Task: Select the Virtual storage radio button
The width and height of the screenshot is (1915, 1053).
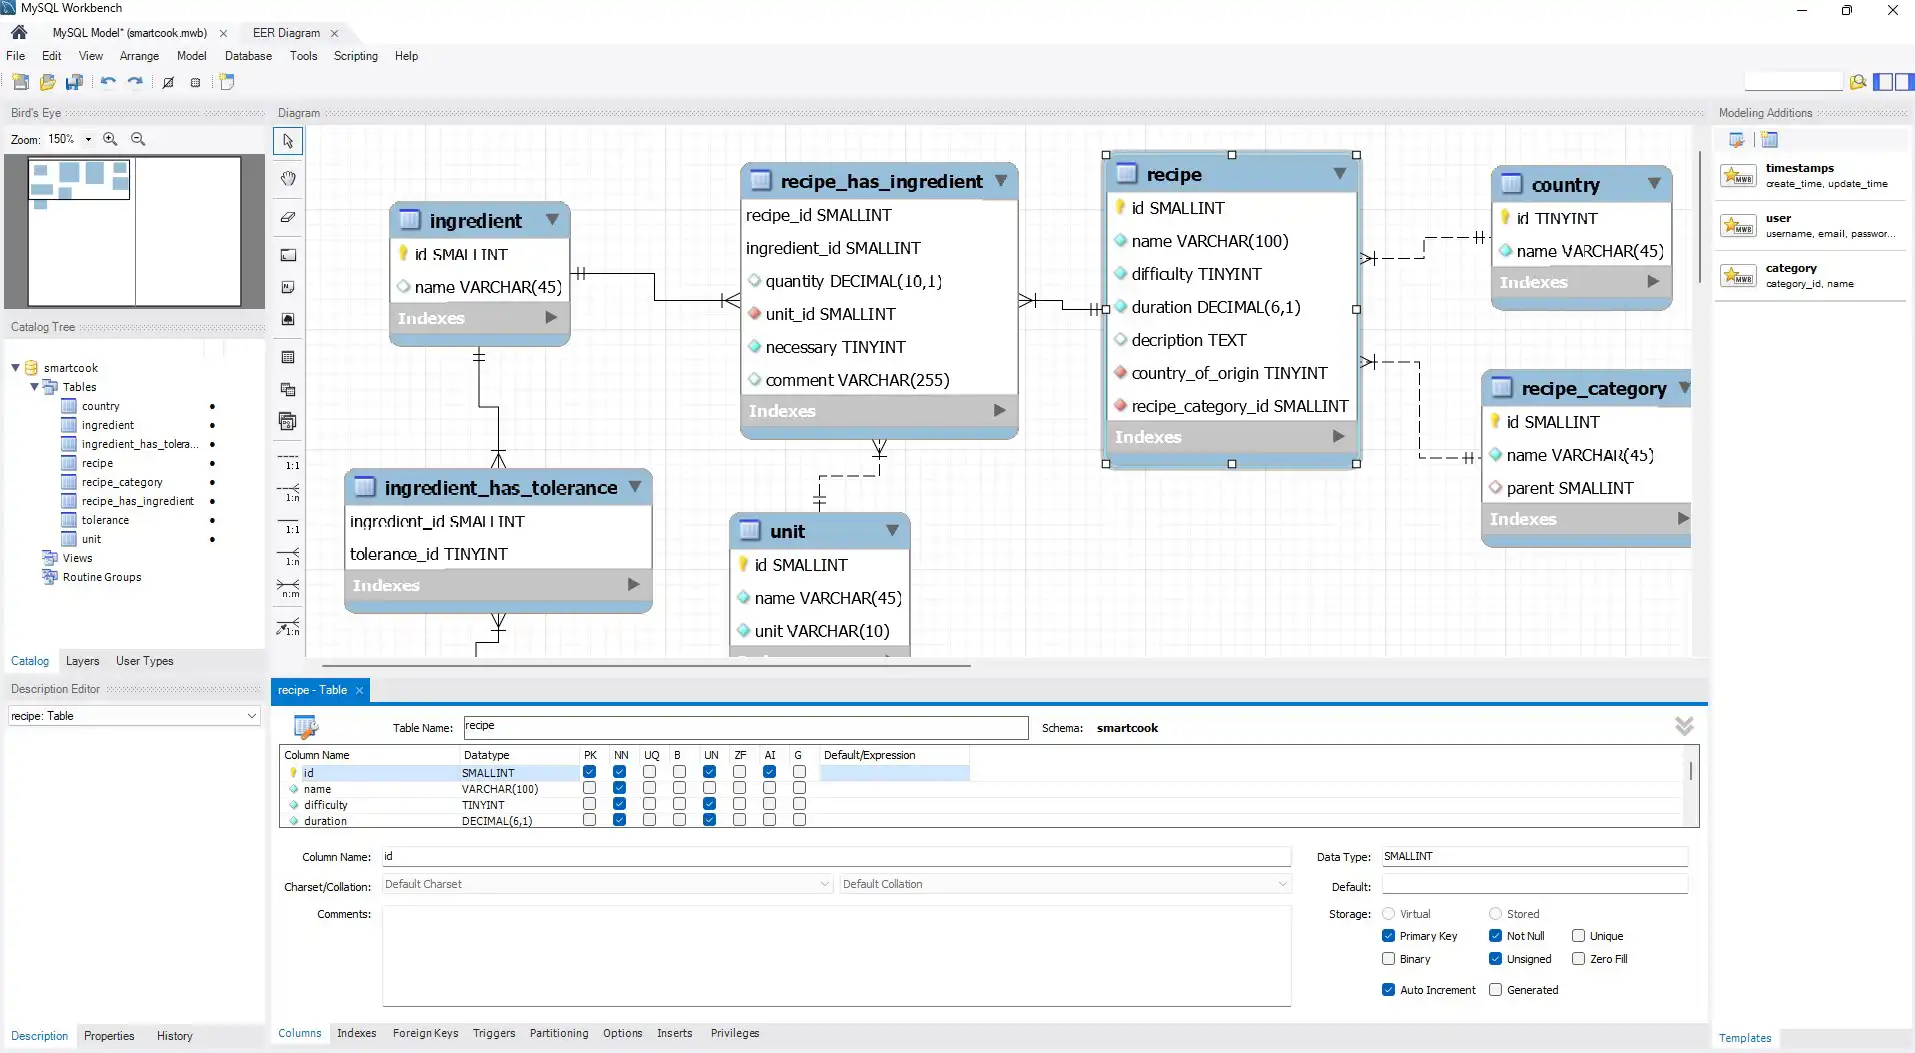Action: pyautogui.click(x=1388, y=914)
